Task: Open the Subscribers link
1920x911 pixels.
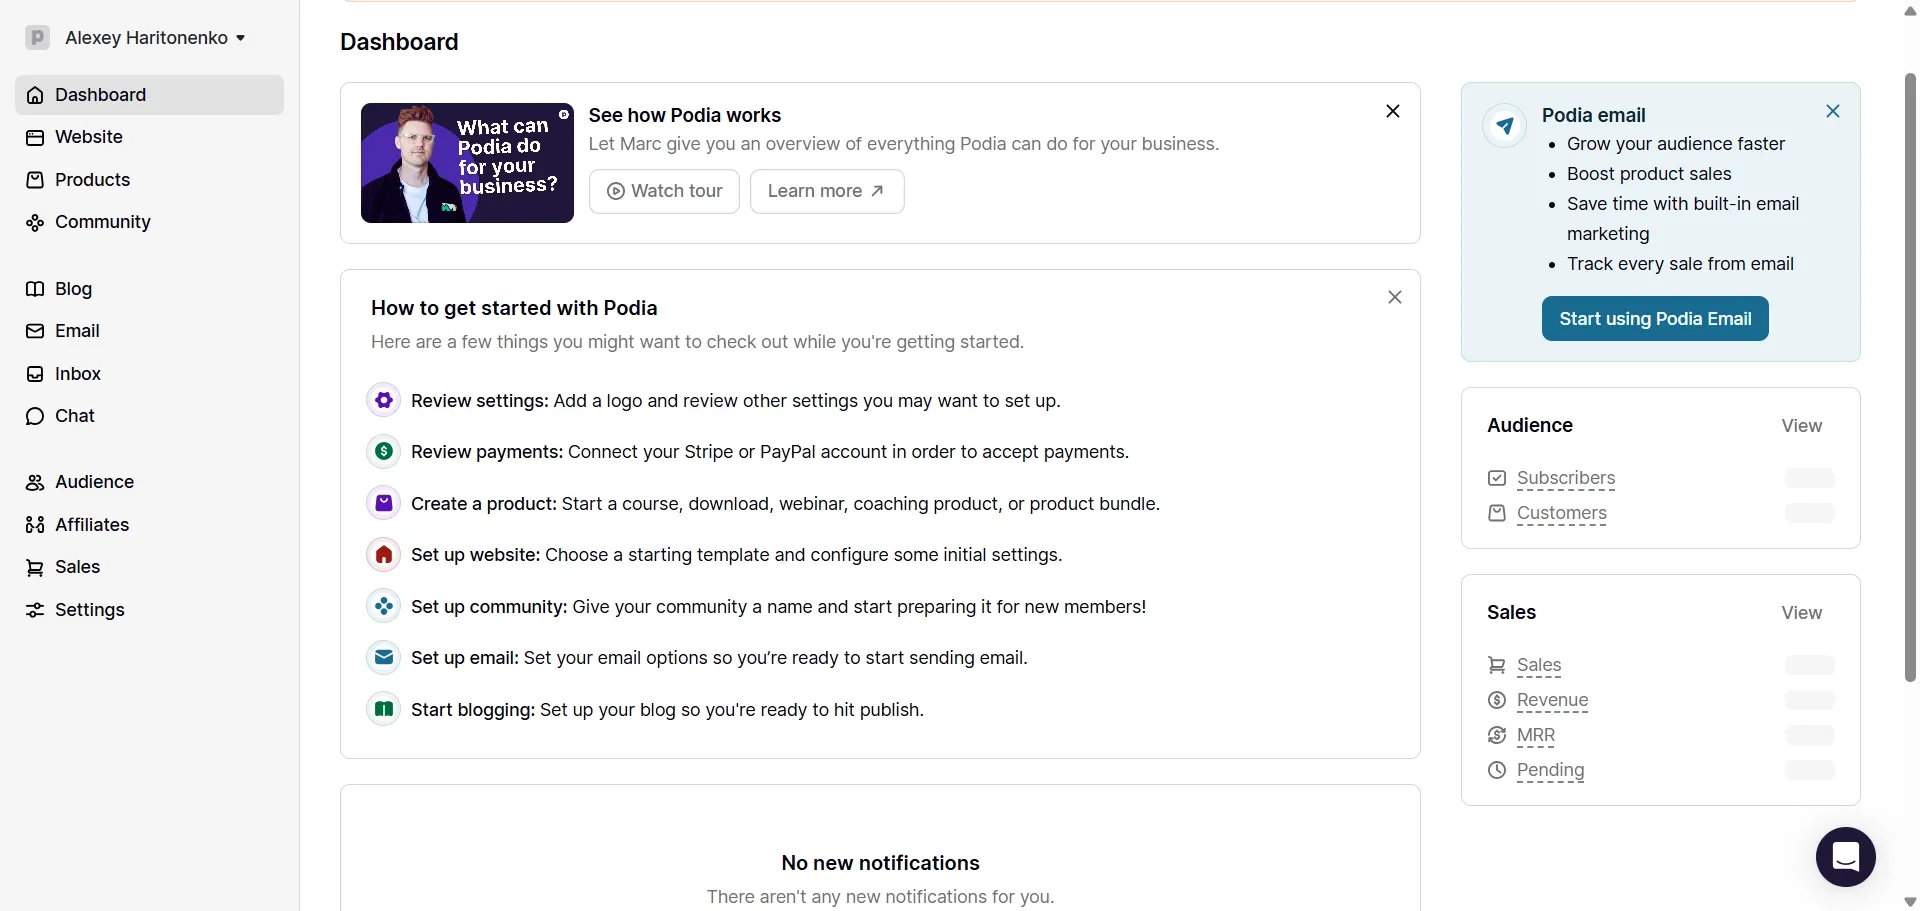Action: 1566,478
